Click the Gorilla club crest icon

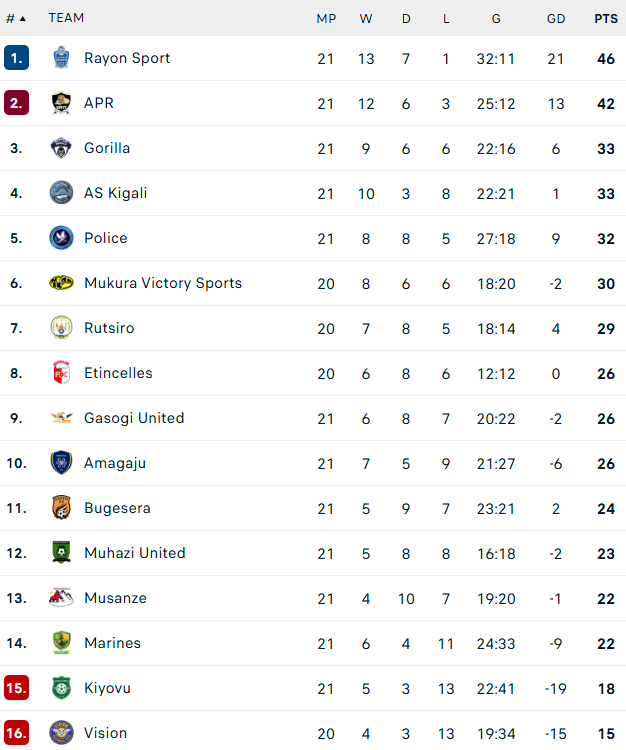tap(61, 148)
